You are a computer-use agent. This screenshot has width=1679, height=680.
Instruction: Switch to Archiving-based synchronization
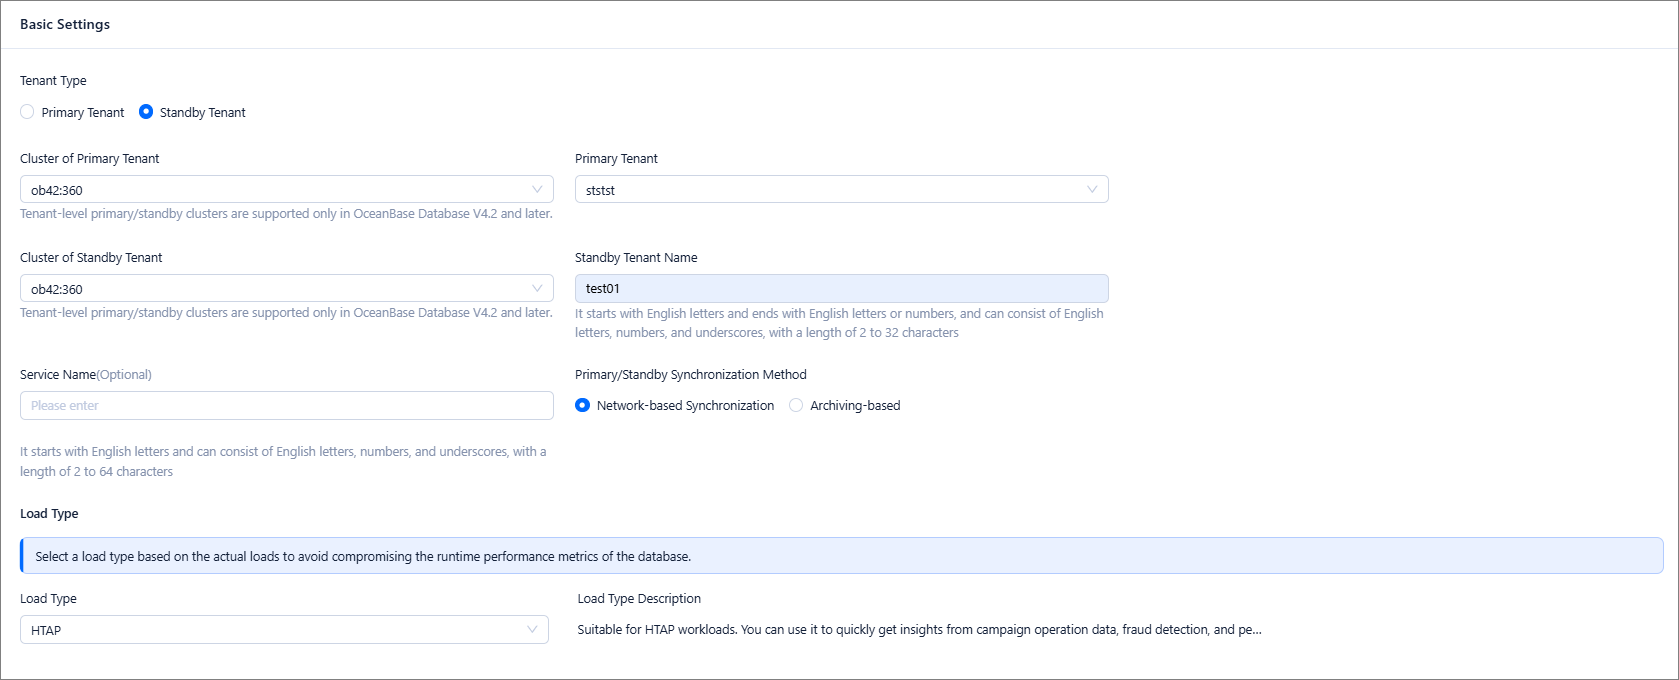(796, 405)
